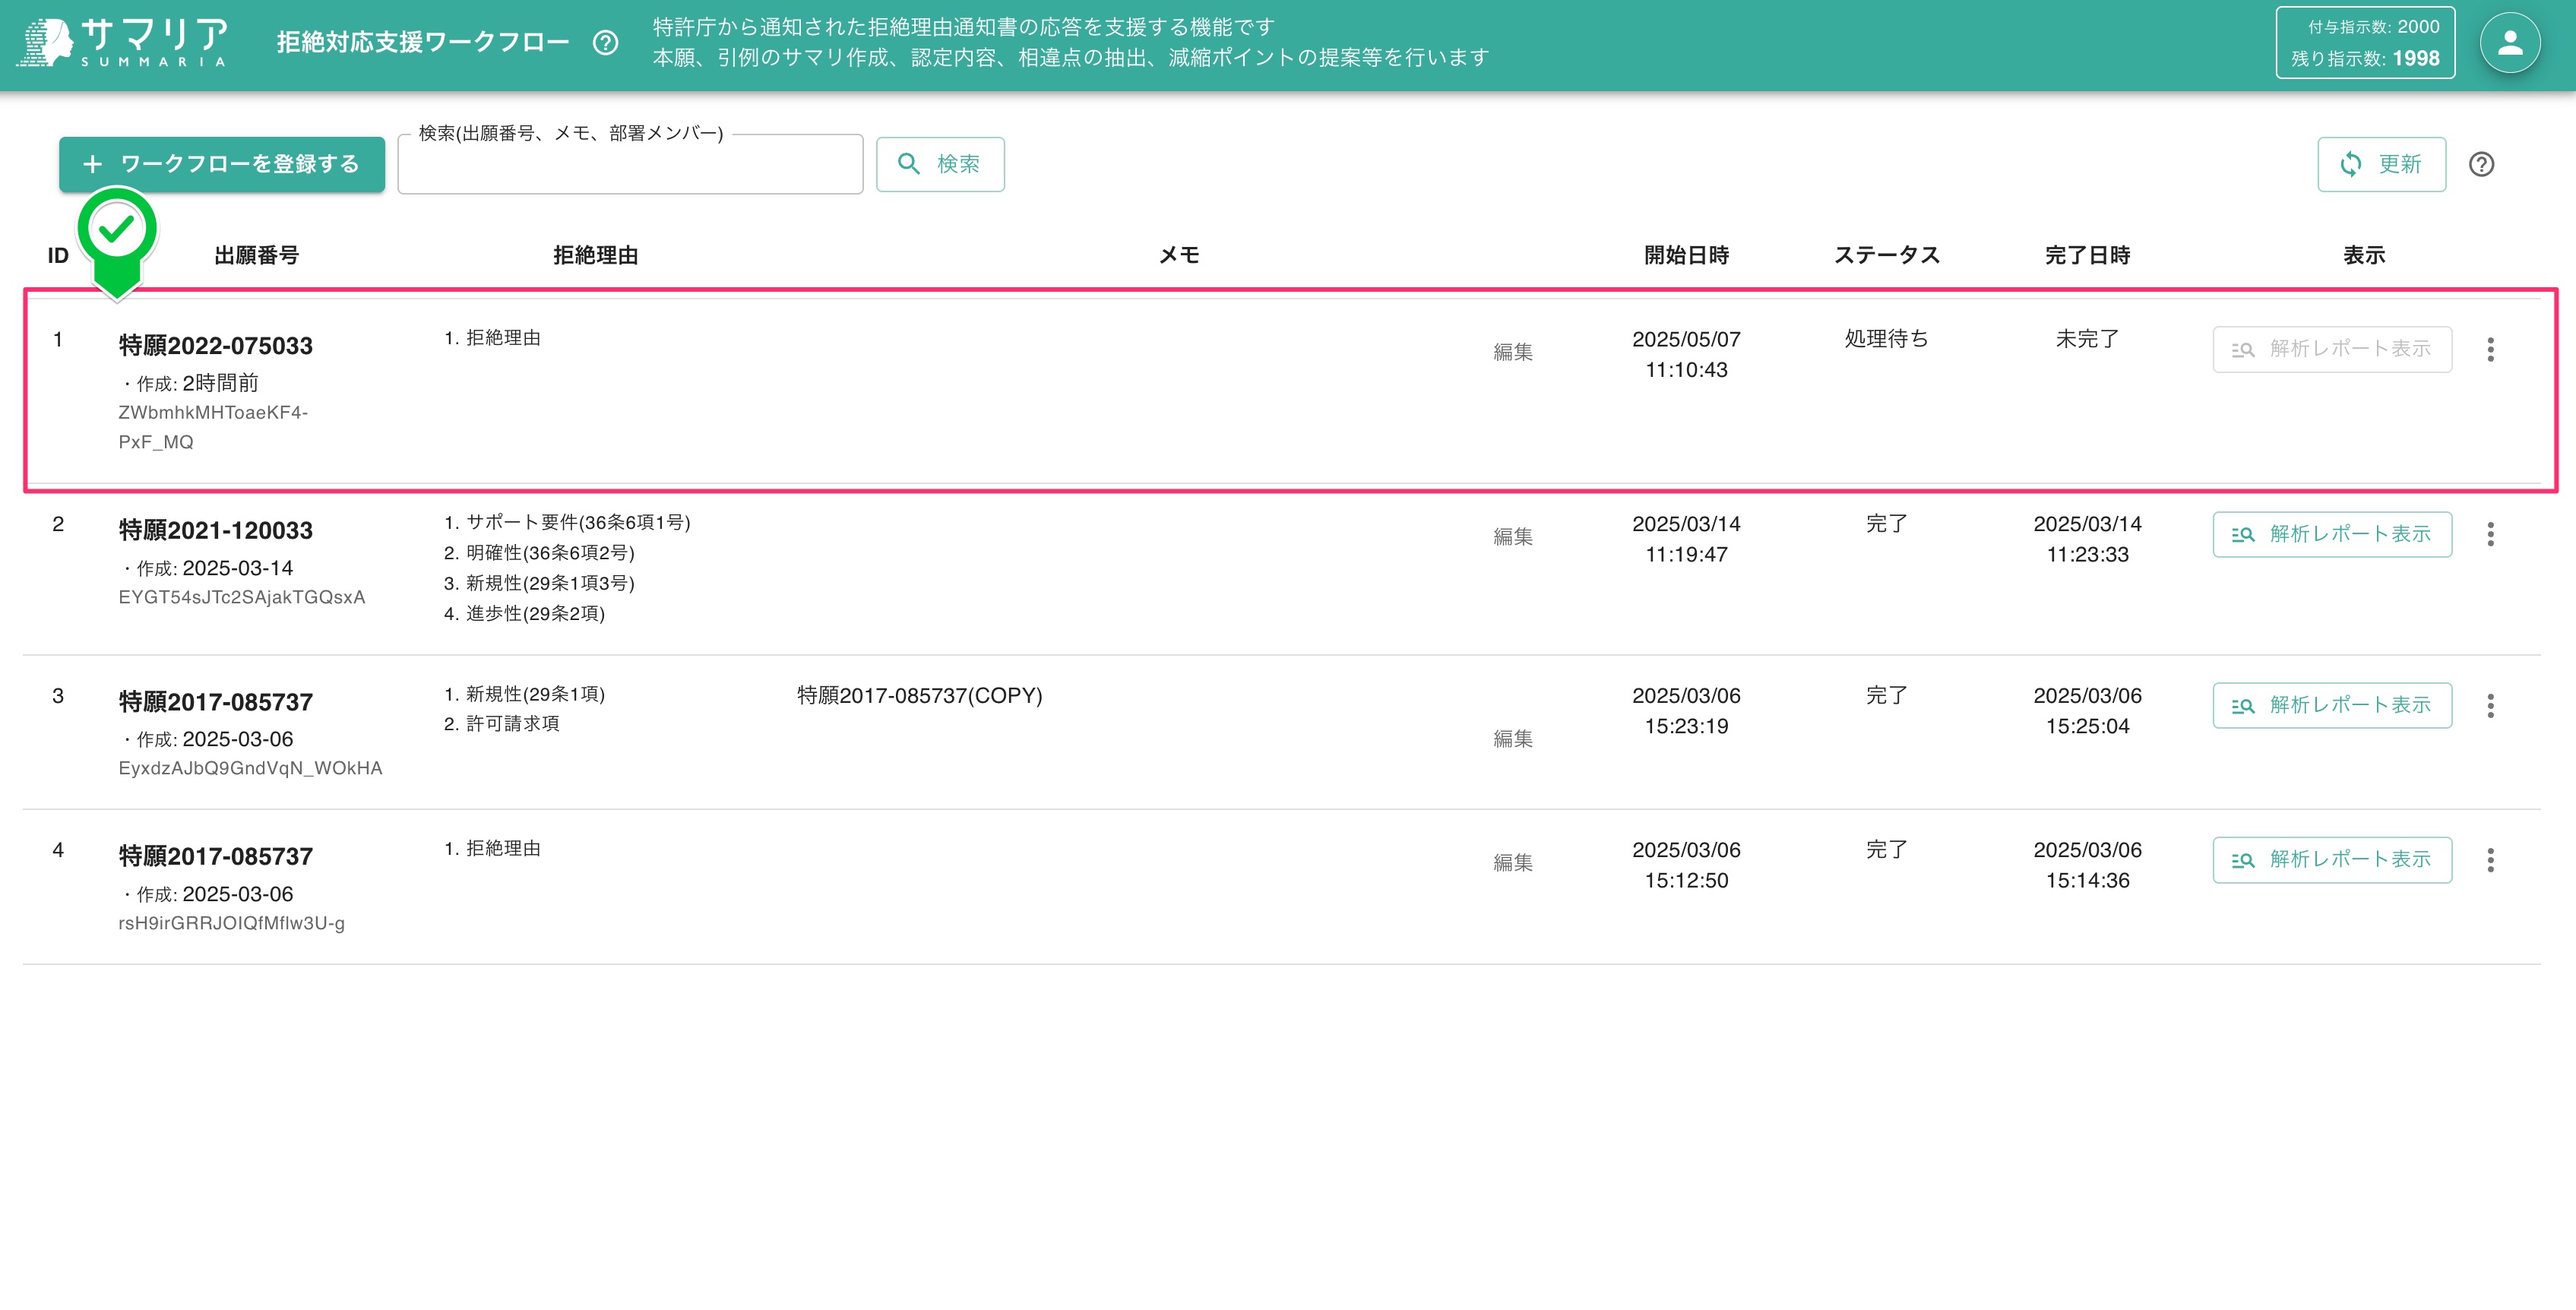Open three-dot menu for row ID 3
The image size is (2576, 1310).
tap(2490, 706)
